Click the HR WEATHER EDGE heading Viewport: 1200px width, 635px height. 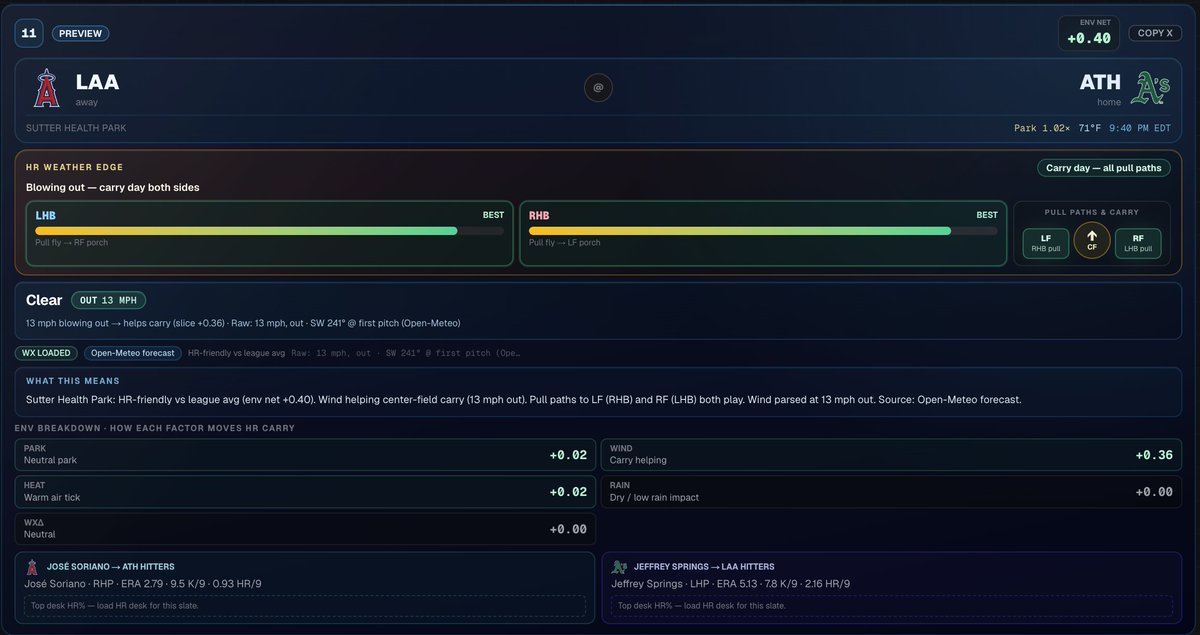pos(75,167)
